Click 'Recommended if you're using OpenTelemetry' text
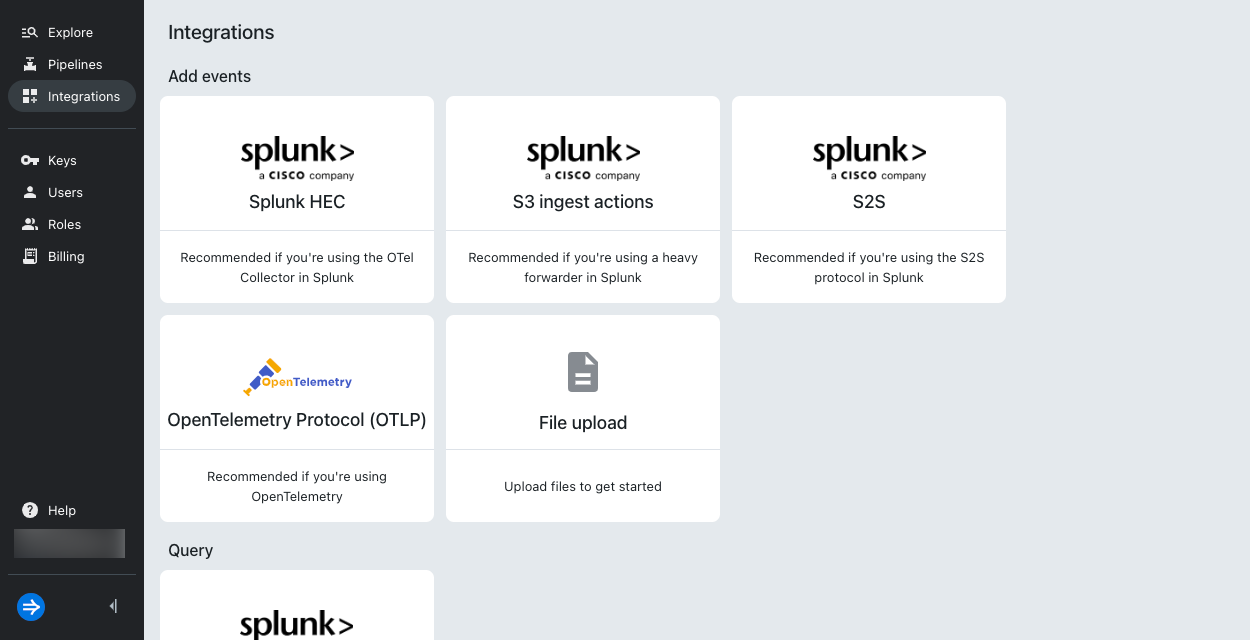This screenshot has height=640, width=1250. (x=297, y=486)
